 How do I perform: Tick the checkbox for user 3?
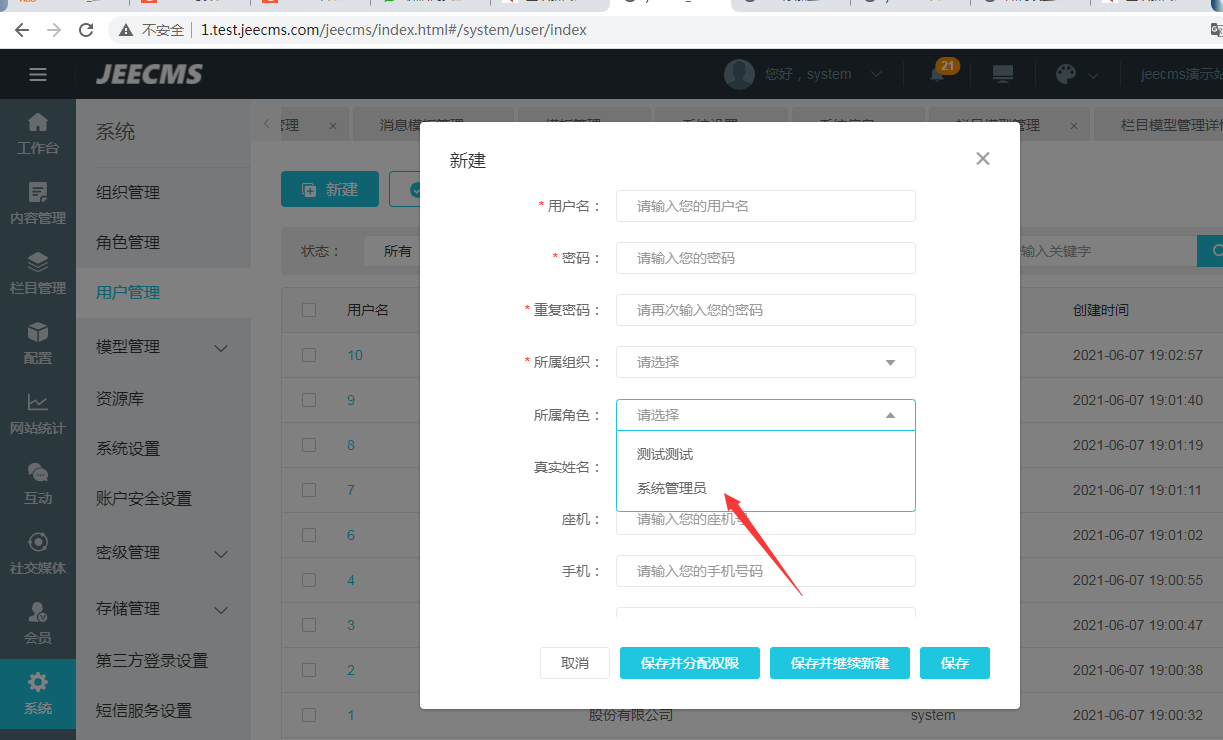(x=309, y=625)
